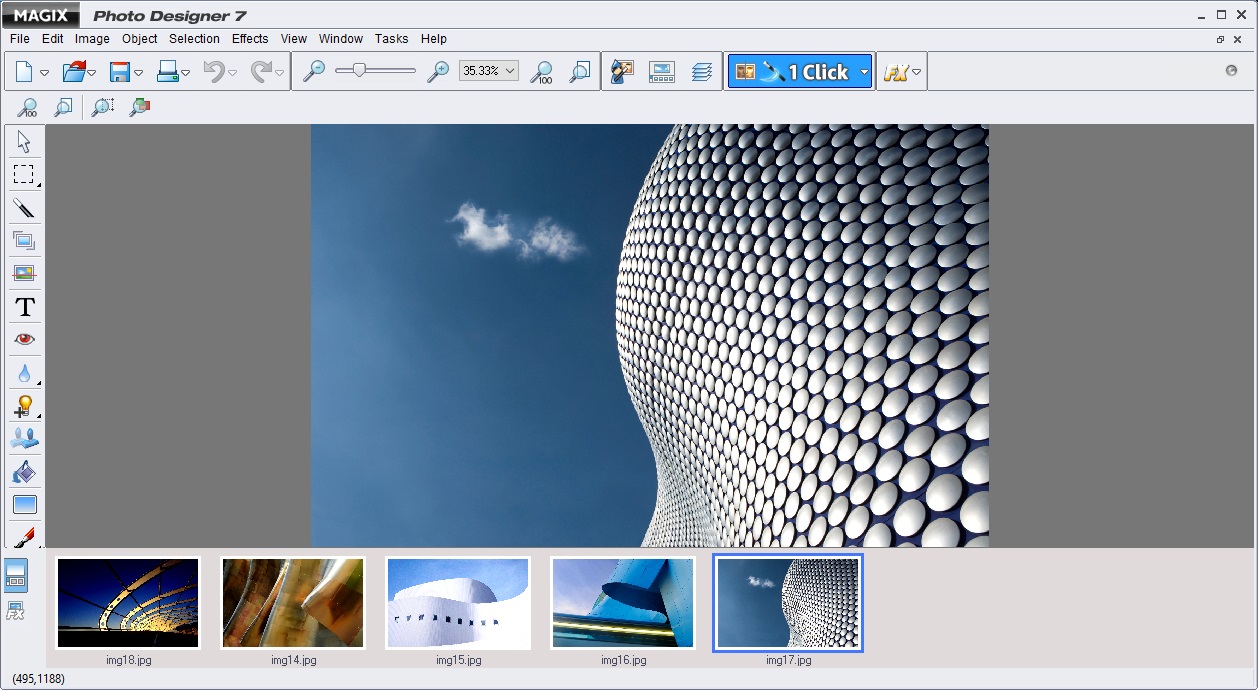Expand the Undo history dropdown arrow
Image resolution: width=1258 pixels, height=690 pixels.
coord(233,73)
